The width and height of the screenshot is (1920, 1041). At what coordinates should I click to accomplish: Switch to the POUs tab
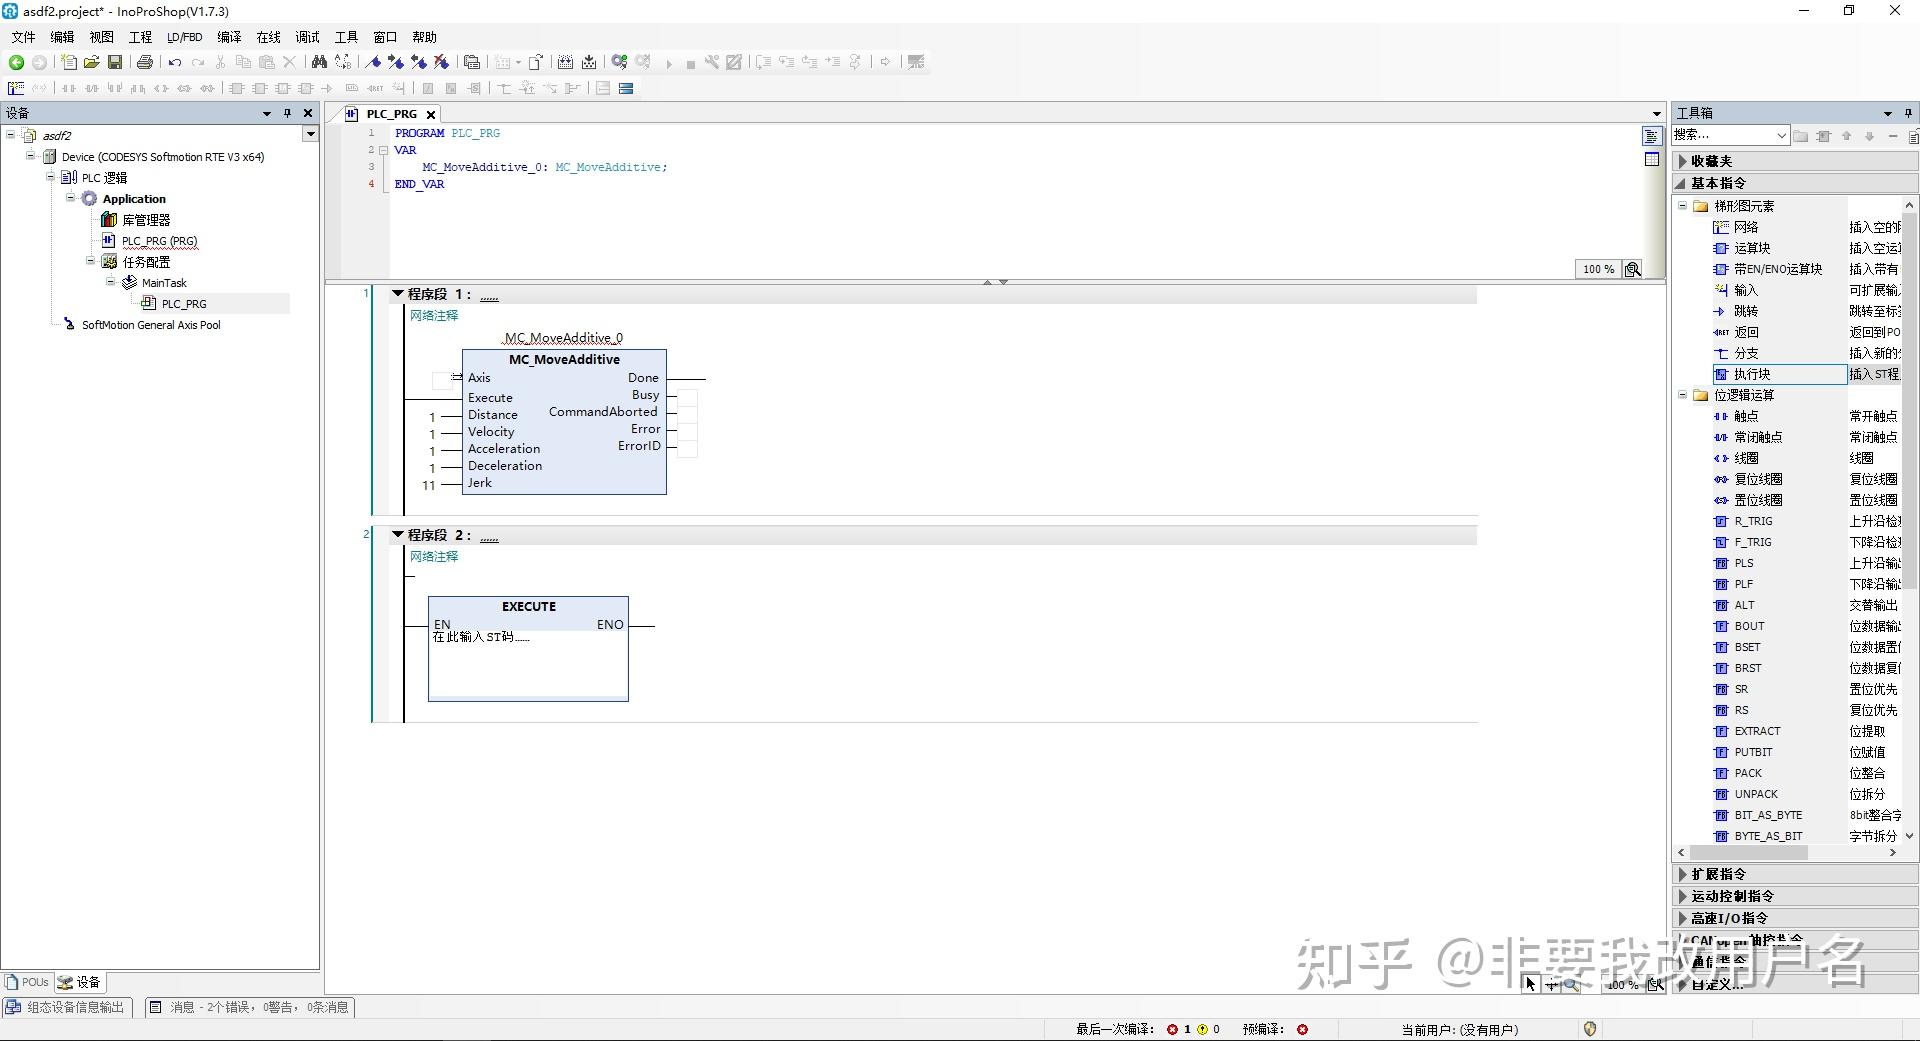click(x=28, y=982)
